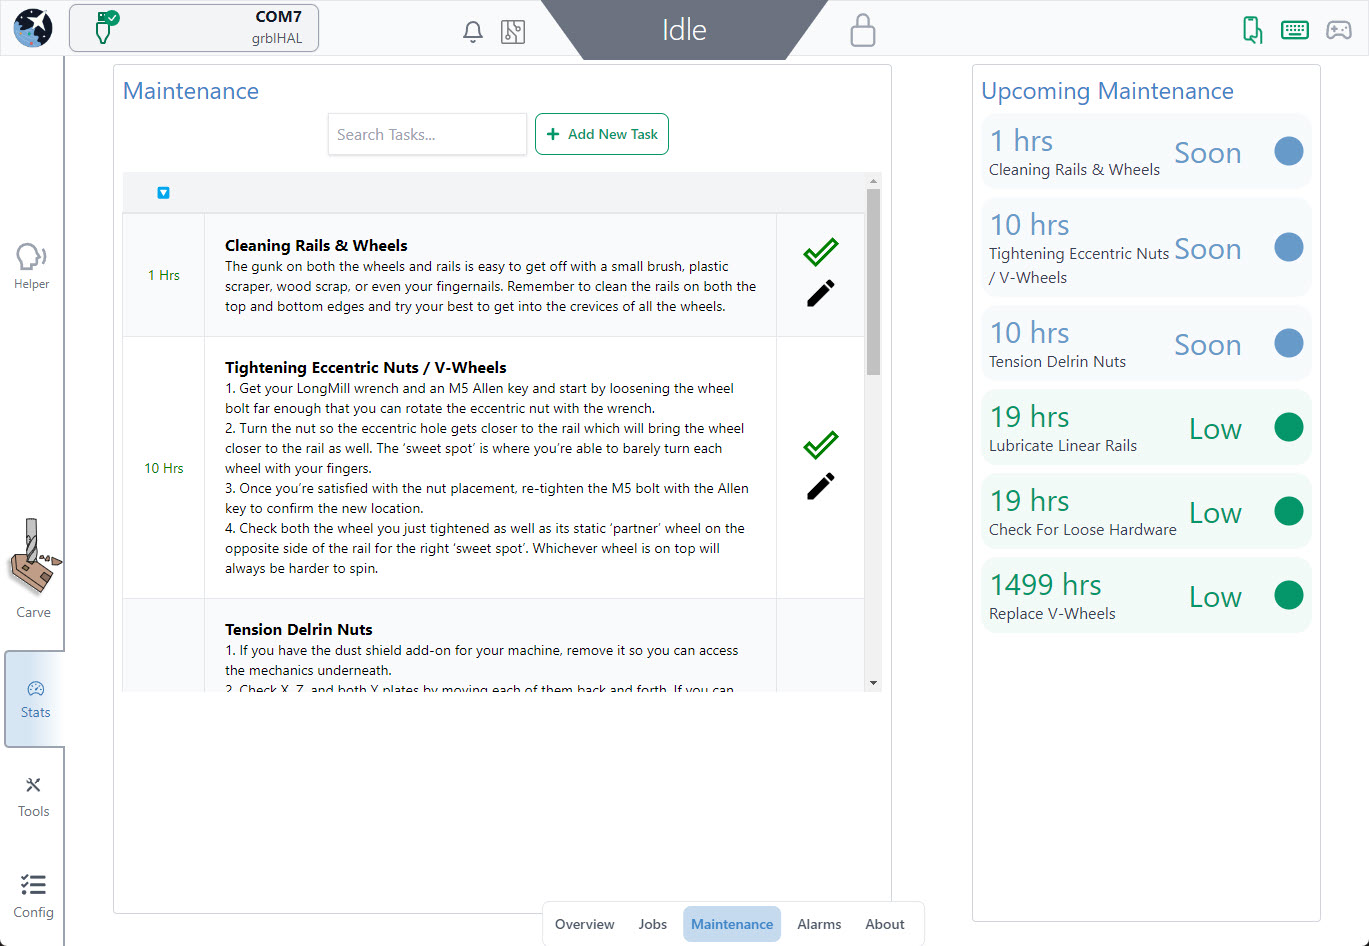This screenshot has width=1369, height=946.
Task: Mark Tightening Eccentric Nuts task as done
Action: coord(820,445)
